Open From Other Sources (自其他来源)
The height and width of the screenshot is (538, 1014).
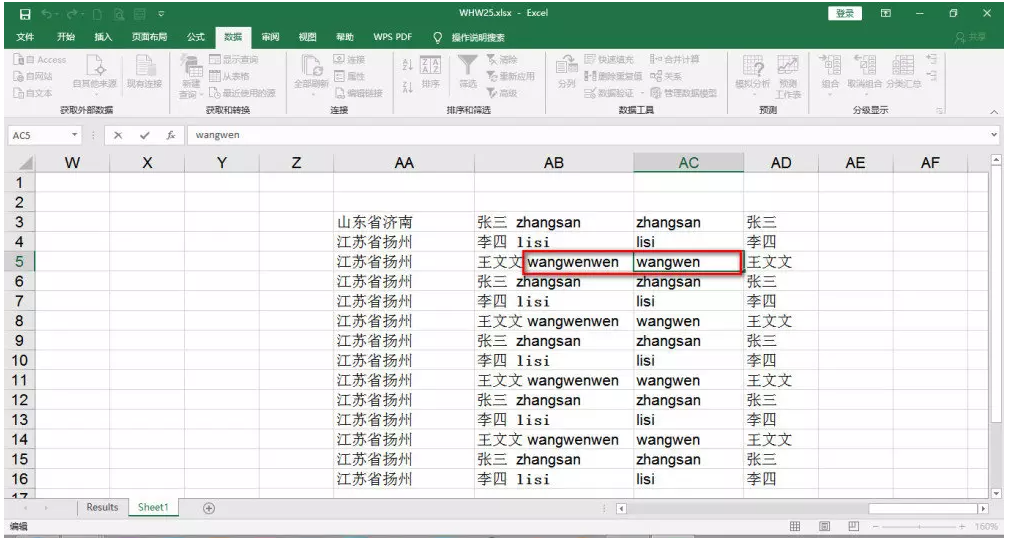coord(94,73)
